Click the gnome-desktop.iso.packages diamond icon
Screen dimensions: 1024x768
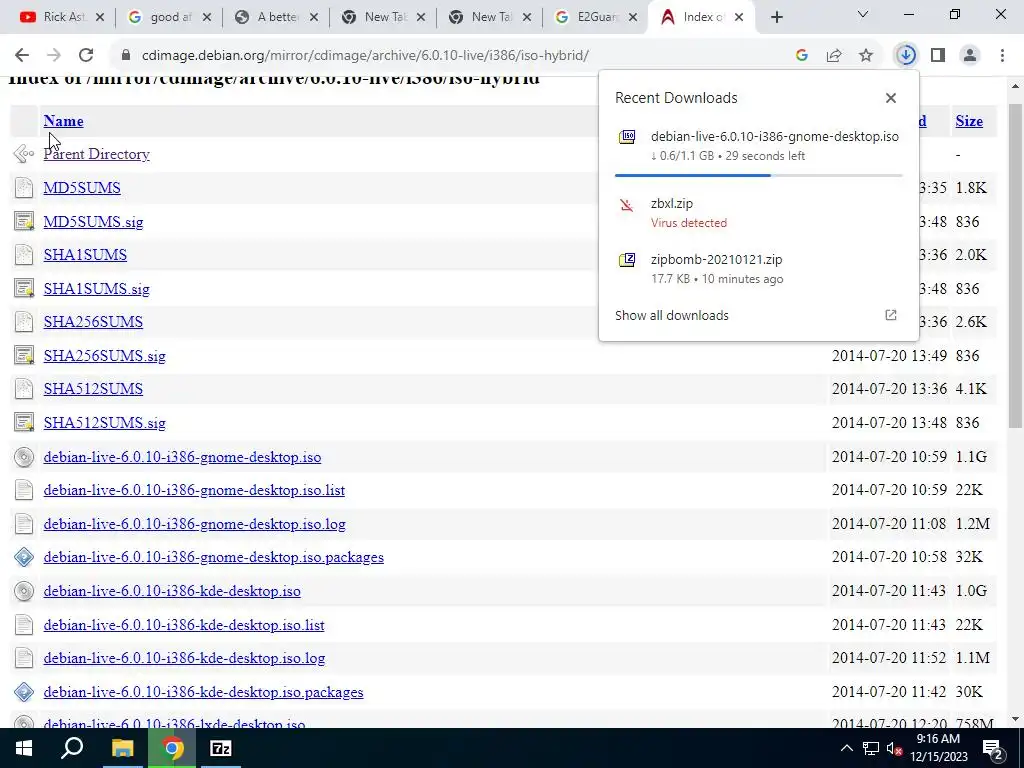click(24, 557)
